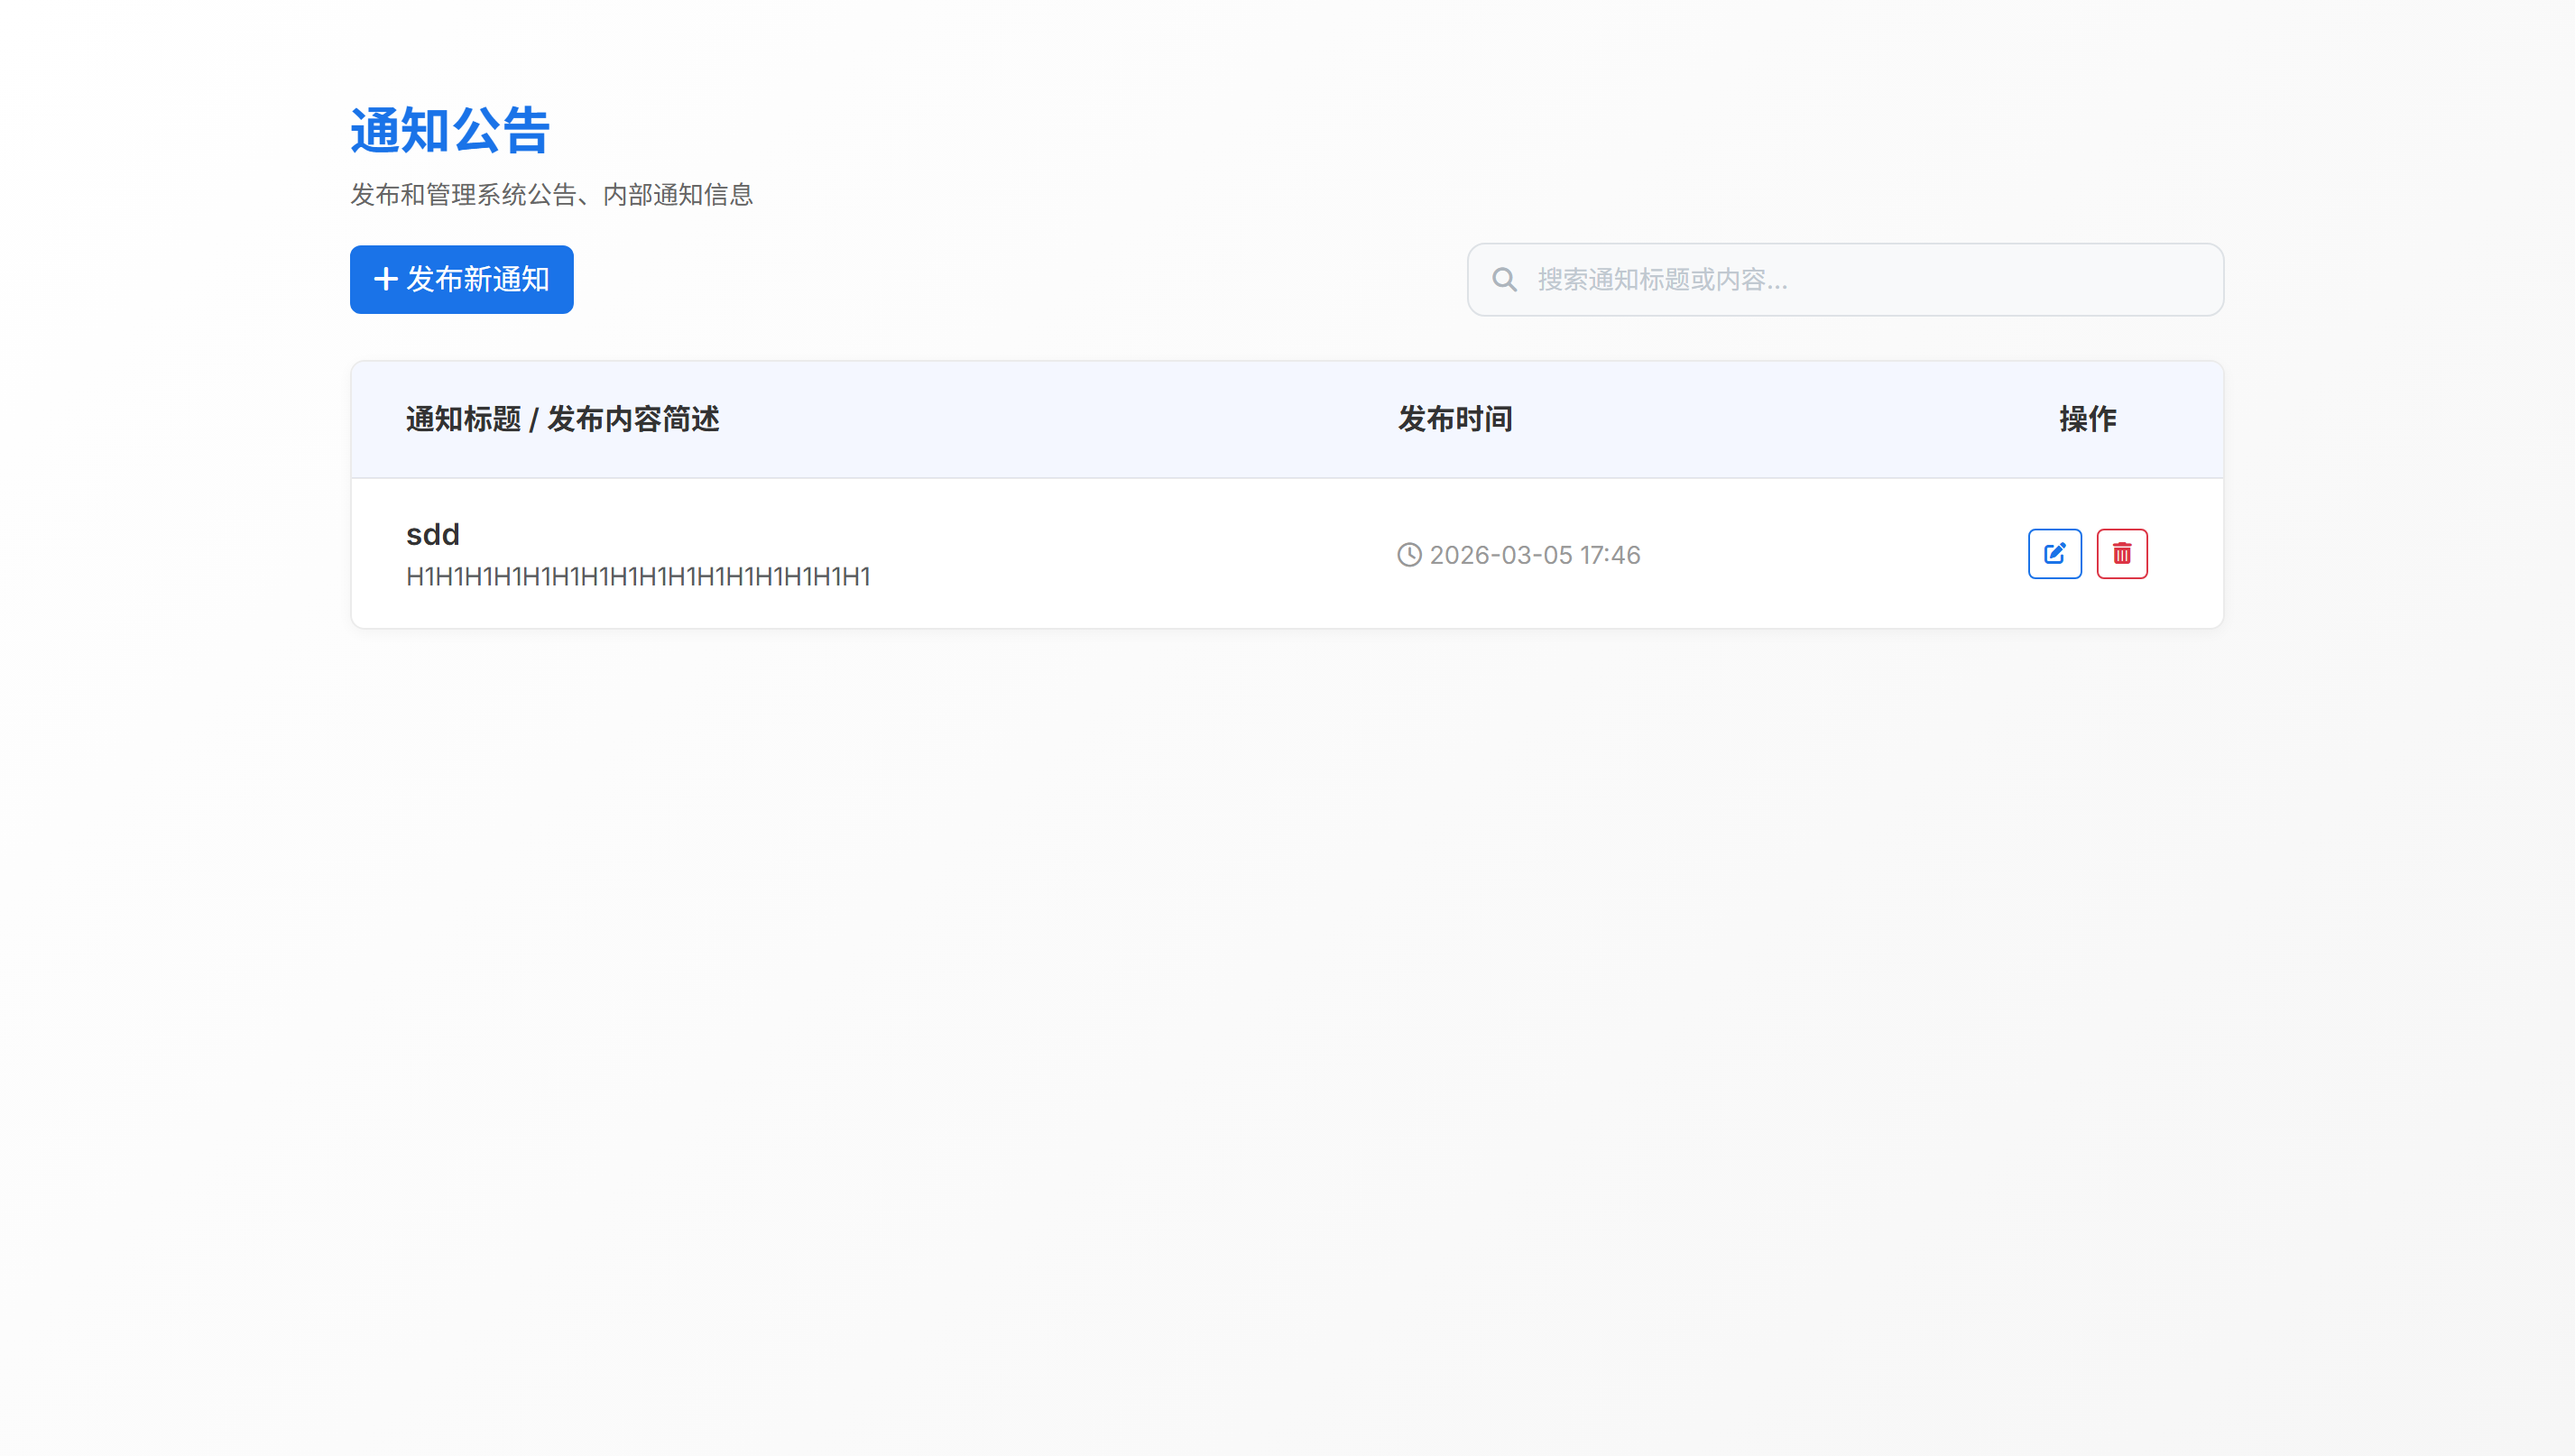Click the 通知标题 / 发布内容简述 header
The width and height of the screenshot is (2575, 1456).
pos(562,419)
